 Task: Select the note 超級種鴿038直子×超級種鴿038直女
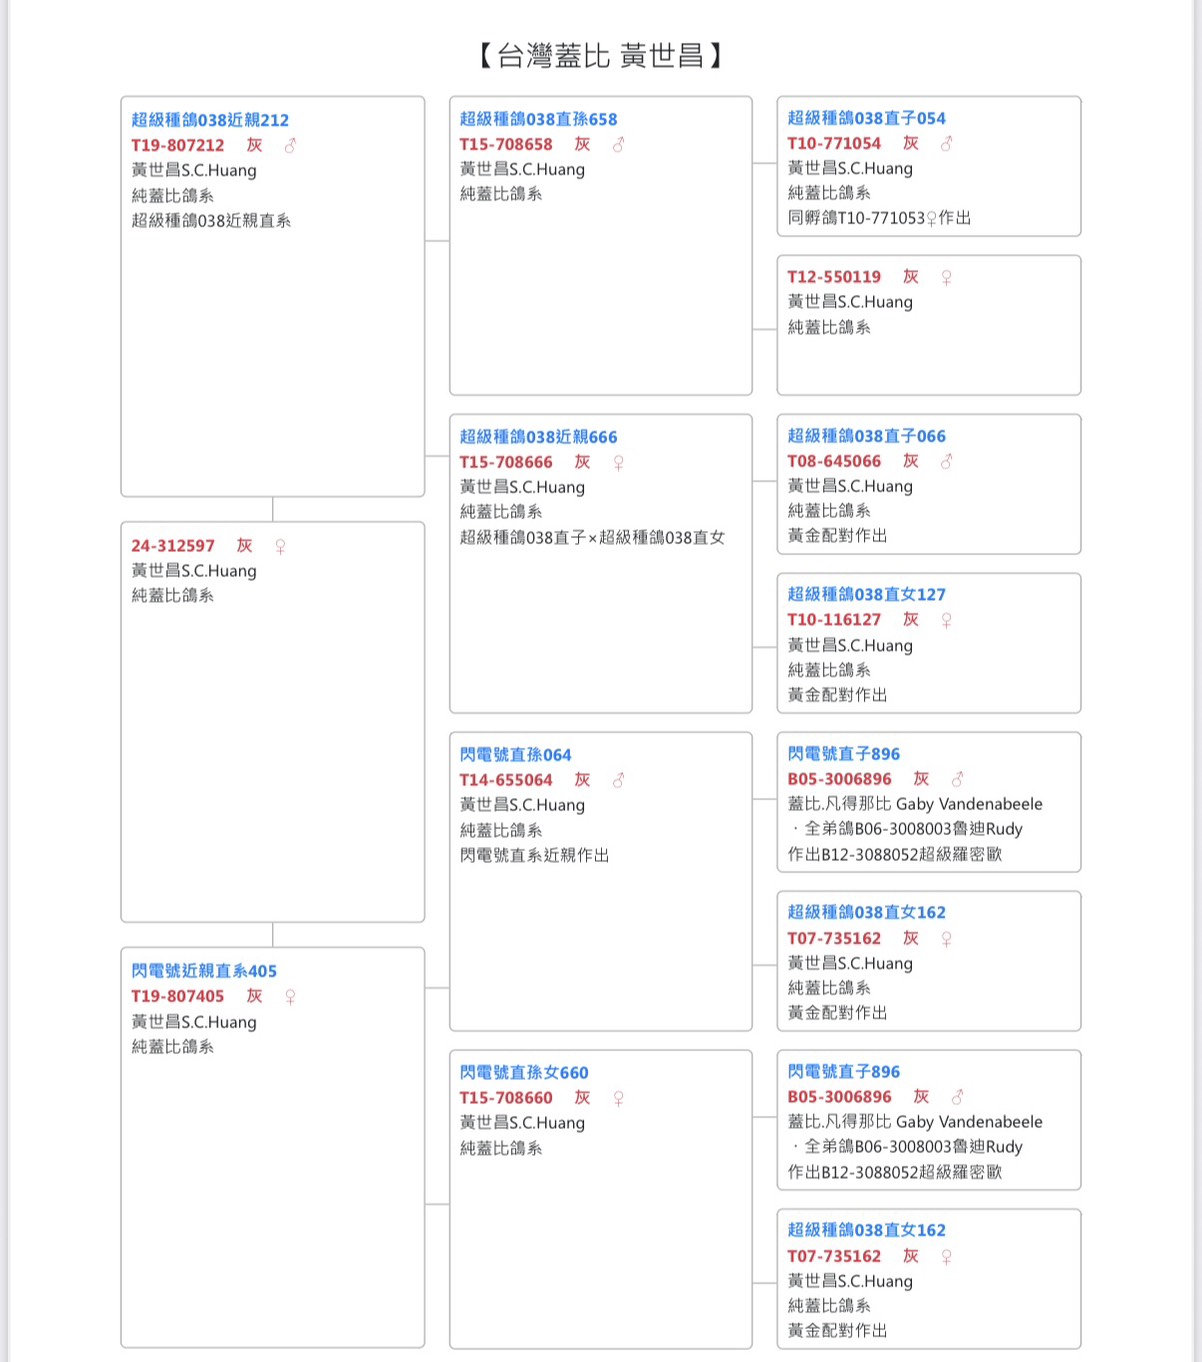592,538
